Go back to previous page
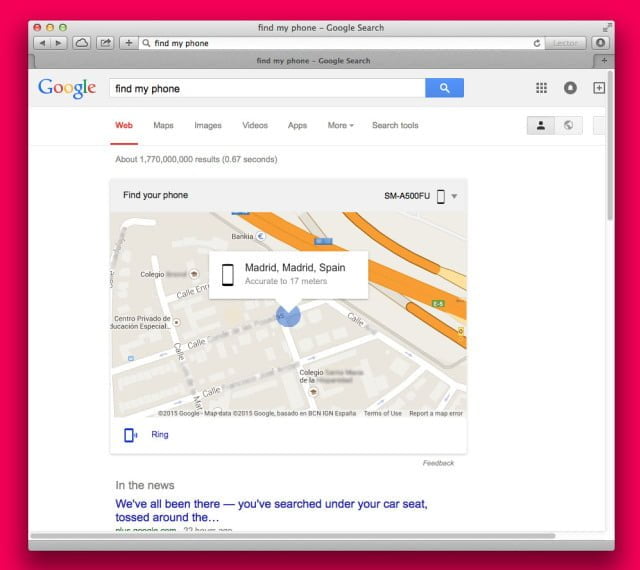Screen dimensions: 640x570 click(42, 43)
